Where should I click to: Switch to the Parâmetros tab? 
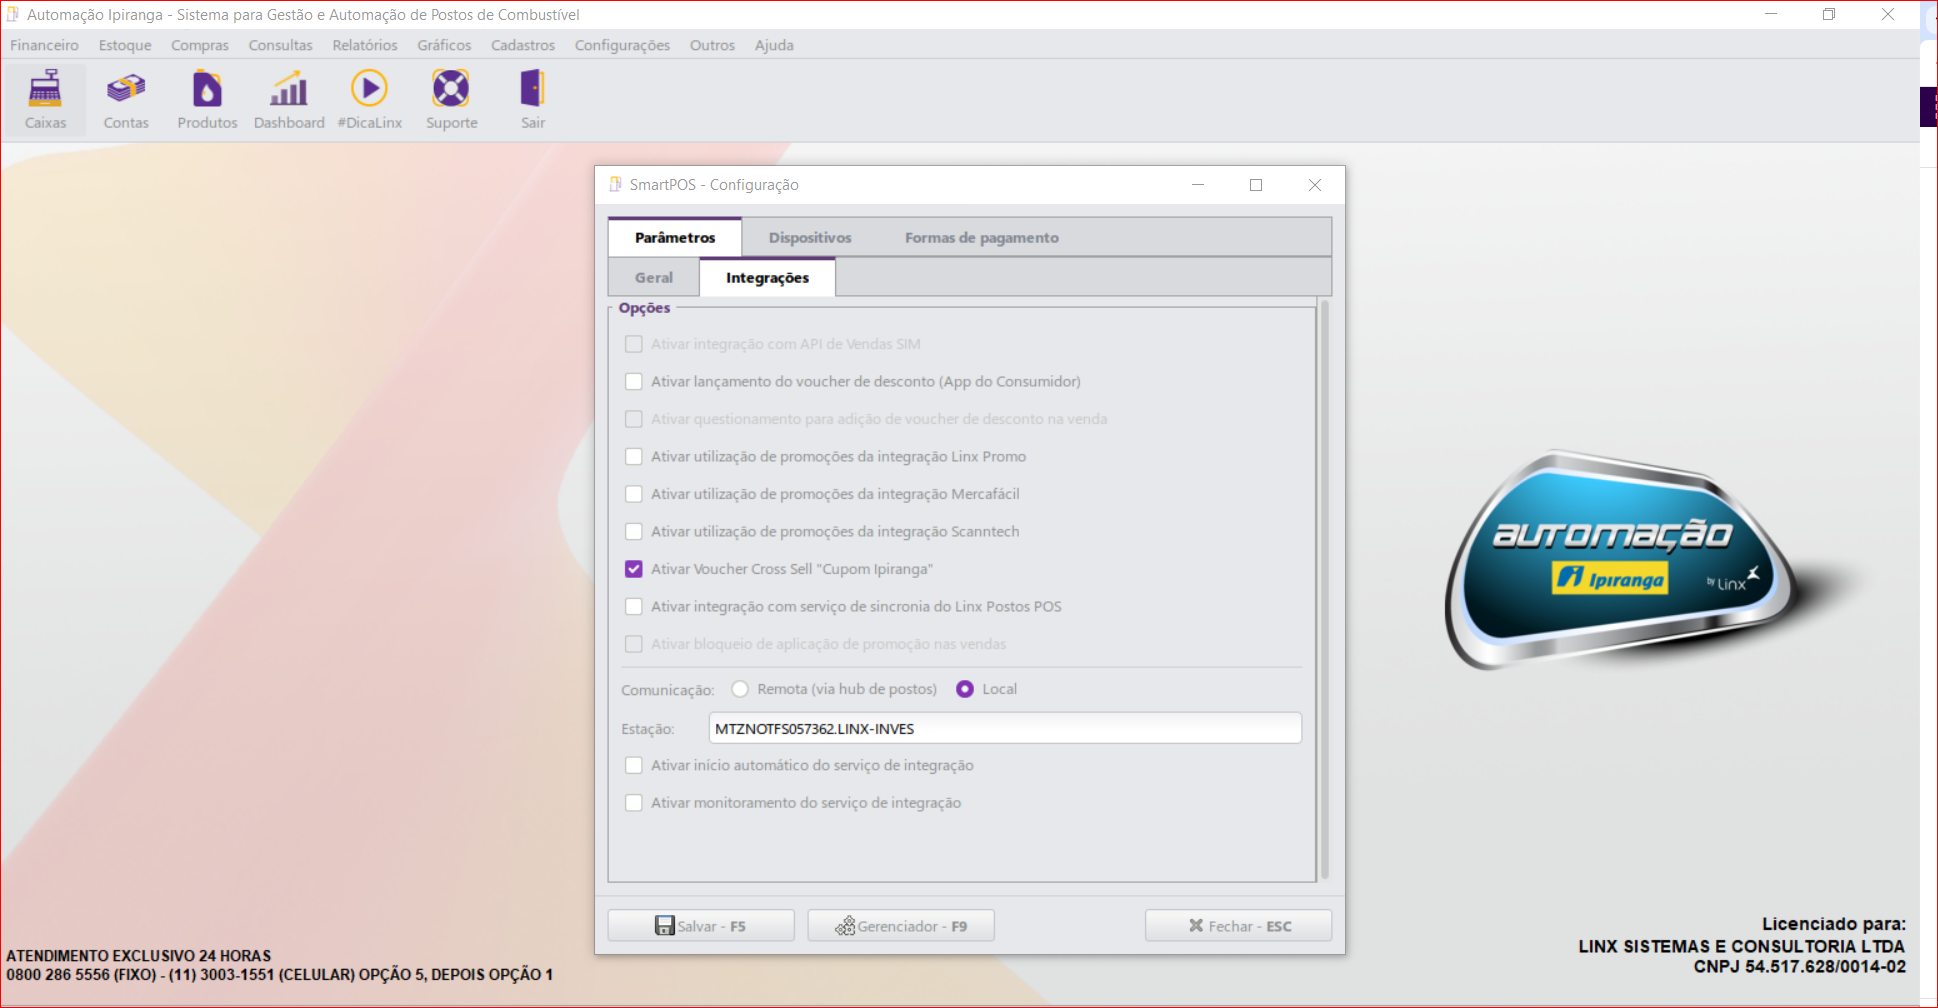[x=675, y=237]
